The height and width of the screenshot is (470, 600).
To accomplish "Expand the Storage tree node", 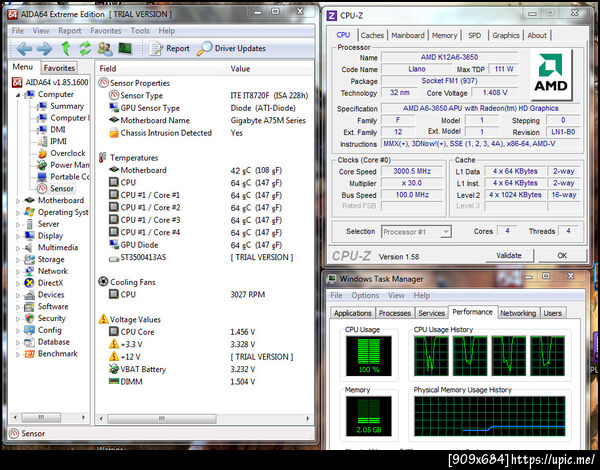I will pyautogui.click(x=18, y=260).
